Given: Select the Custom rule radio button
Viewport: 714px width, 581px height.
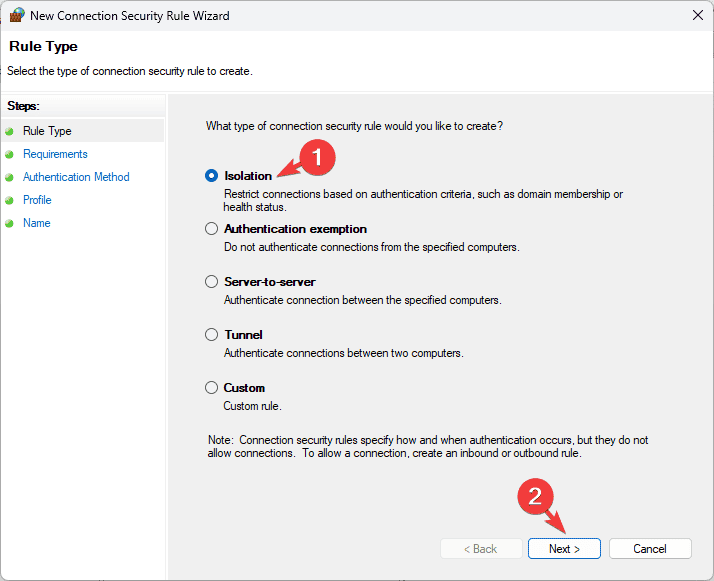Looking at the screenshot, I should point(211,388).
